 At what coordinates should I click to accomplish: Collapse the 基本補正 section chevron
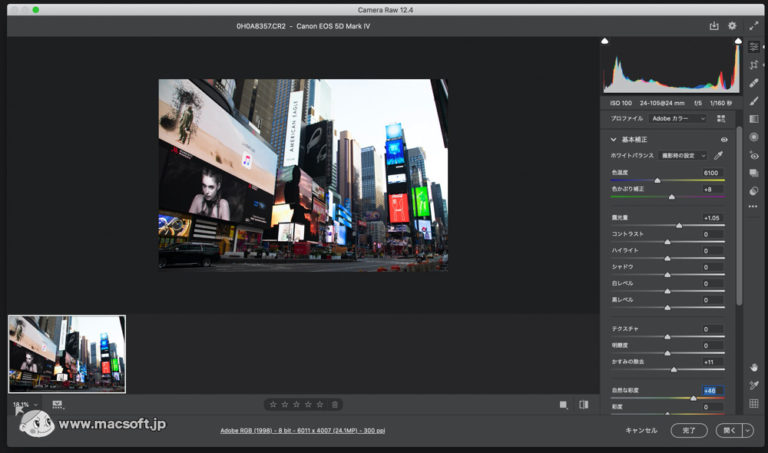tap(613, 140)
